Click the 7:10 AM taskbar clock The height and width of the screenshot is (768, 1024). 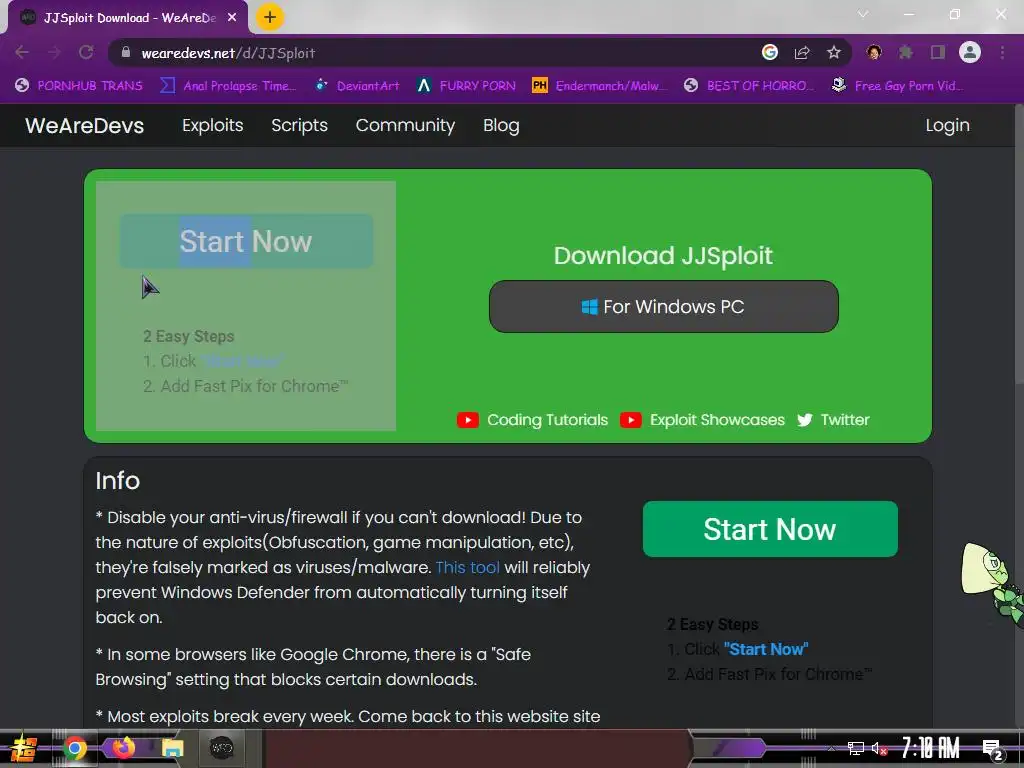930,748
